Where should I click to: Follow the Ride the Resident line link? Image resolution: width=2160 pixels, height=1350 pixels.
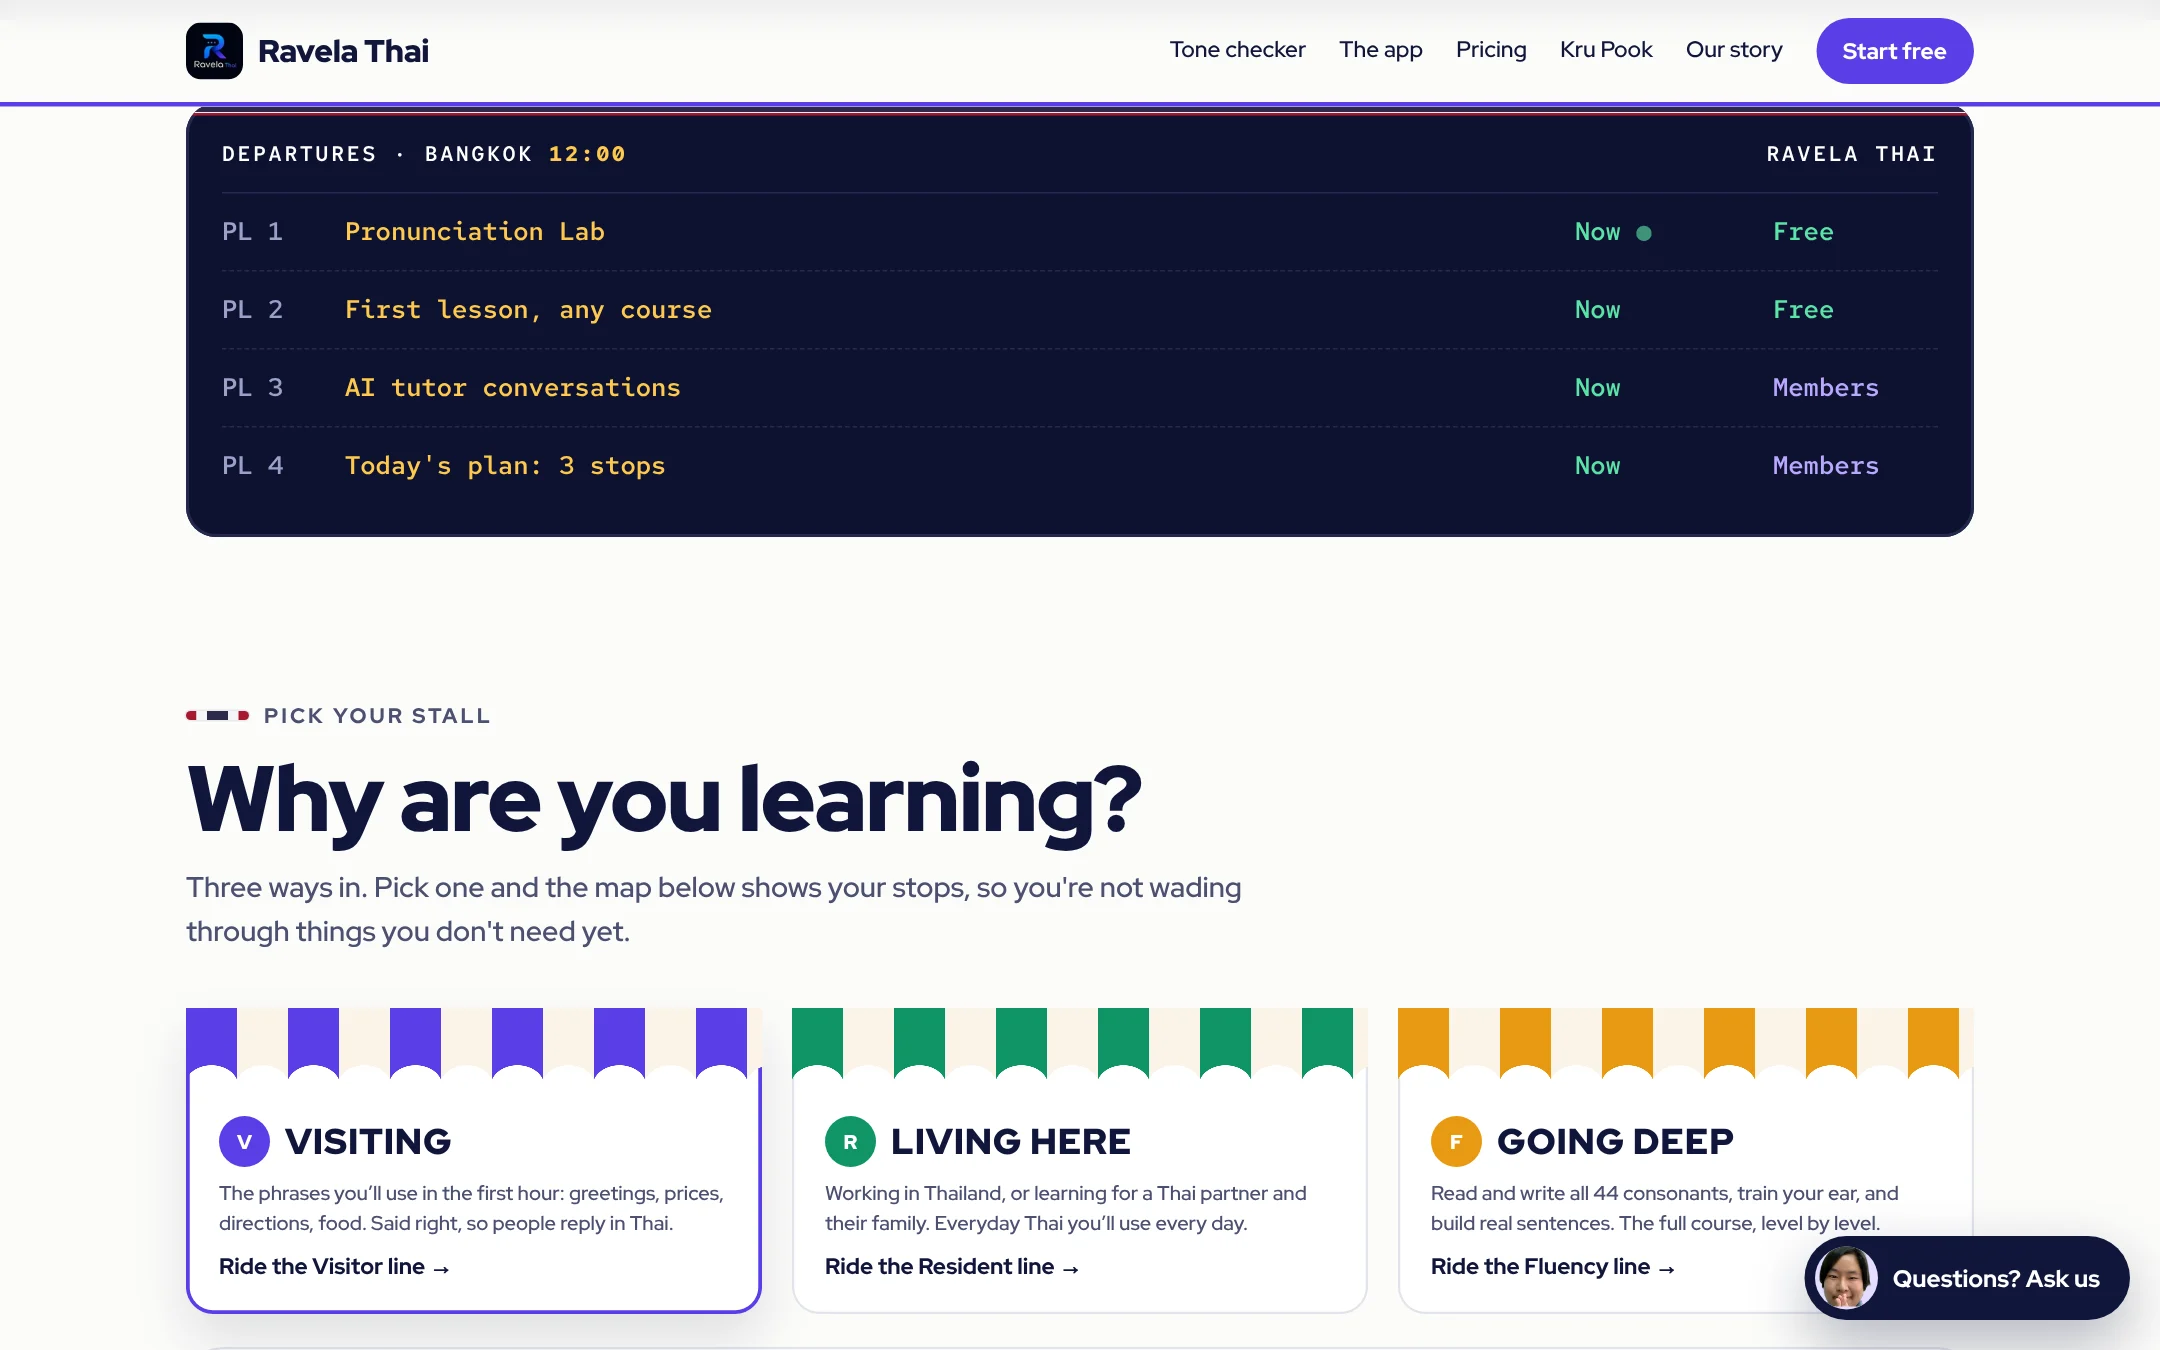(951, 1266)
